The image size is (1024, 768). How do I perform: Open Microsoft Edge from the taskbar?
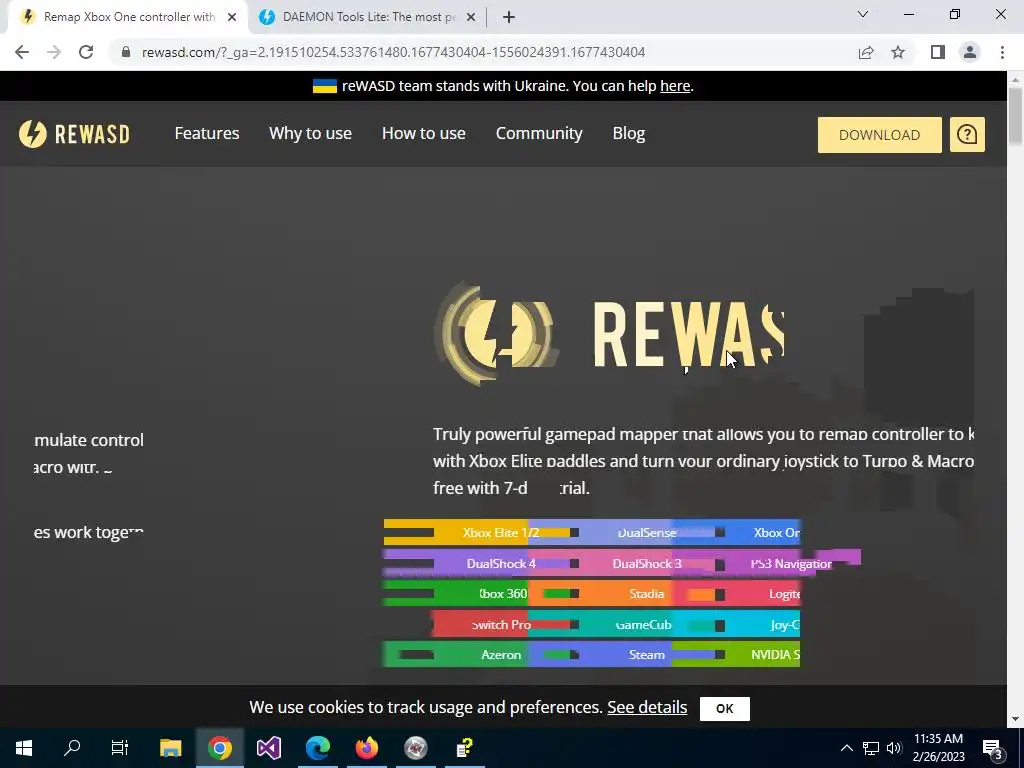point(317,748)
